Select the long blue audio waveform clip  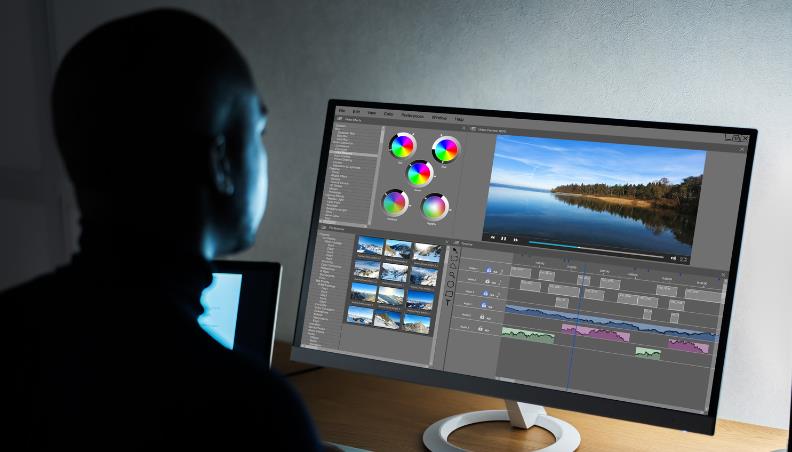coord(611,322)
